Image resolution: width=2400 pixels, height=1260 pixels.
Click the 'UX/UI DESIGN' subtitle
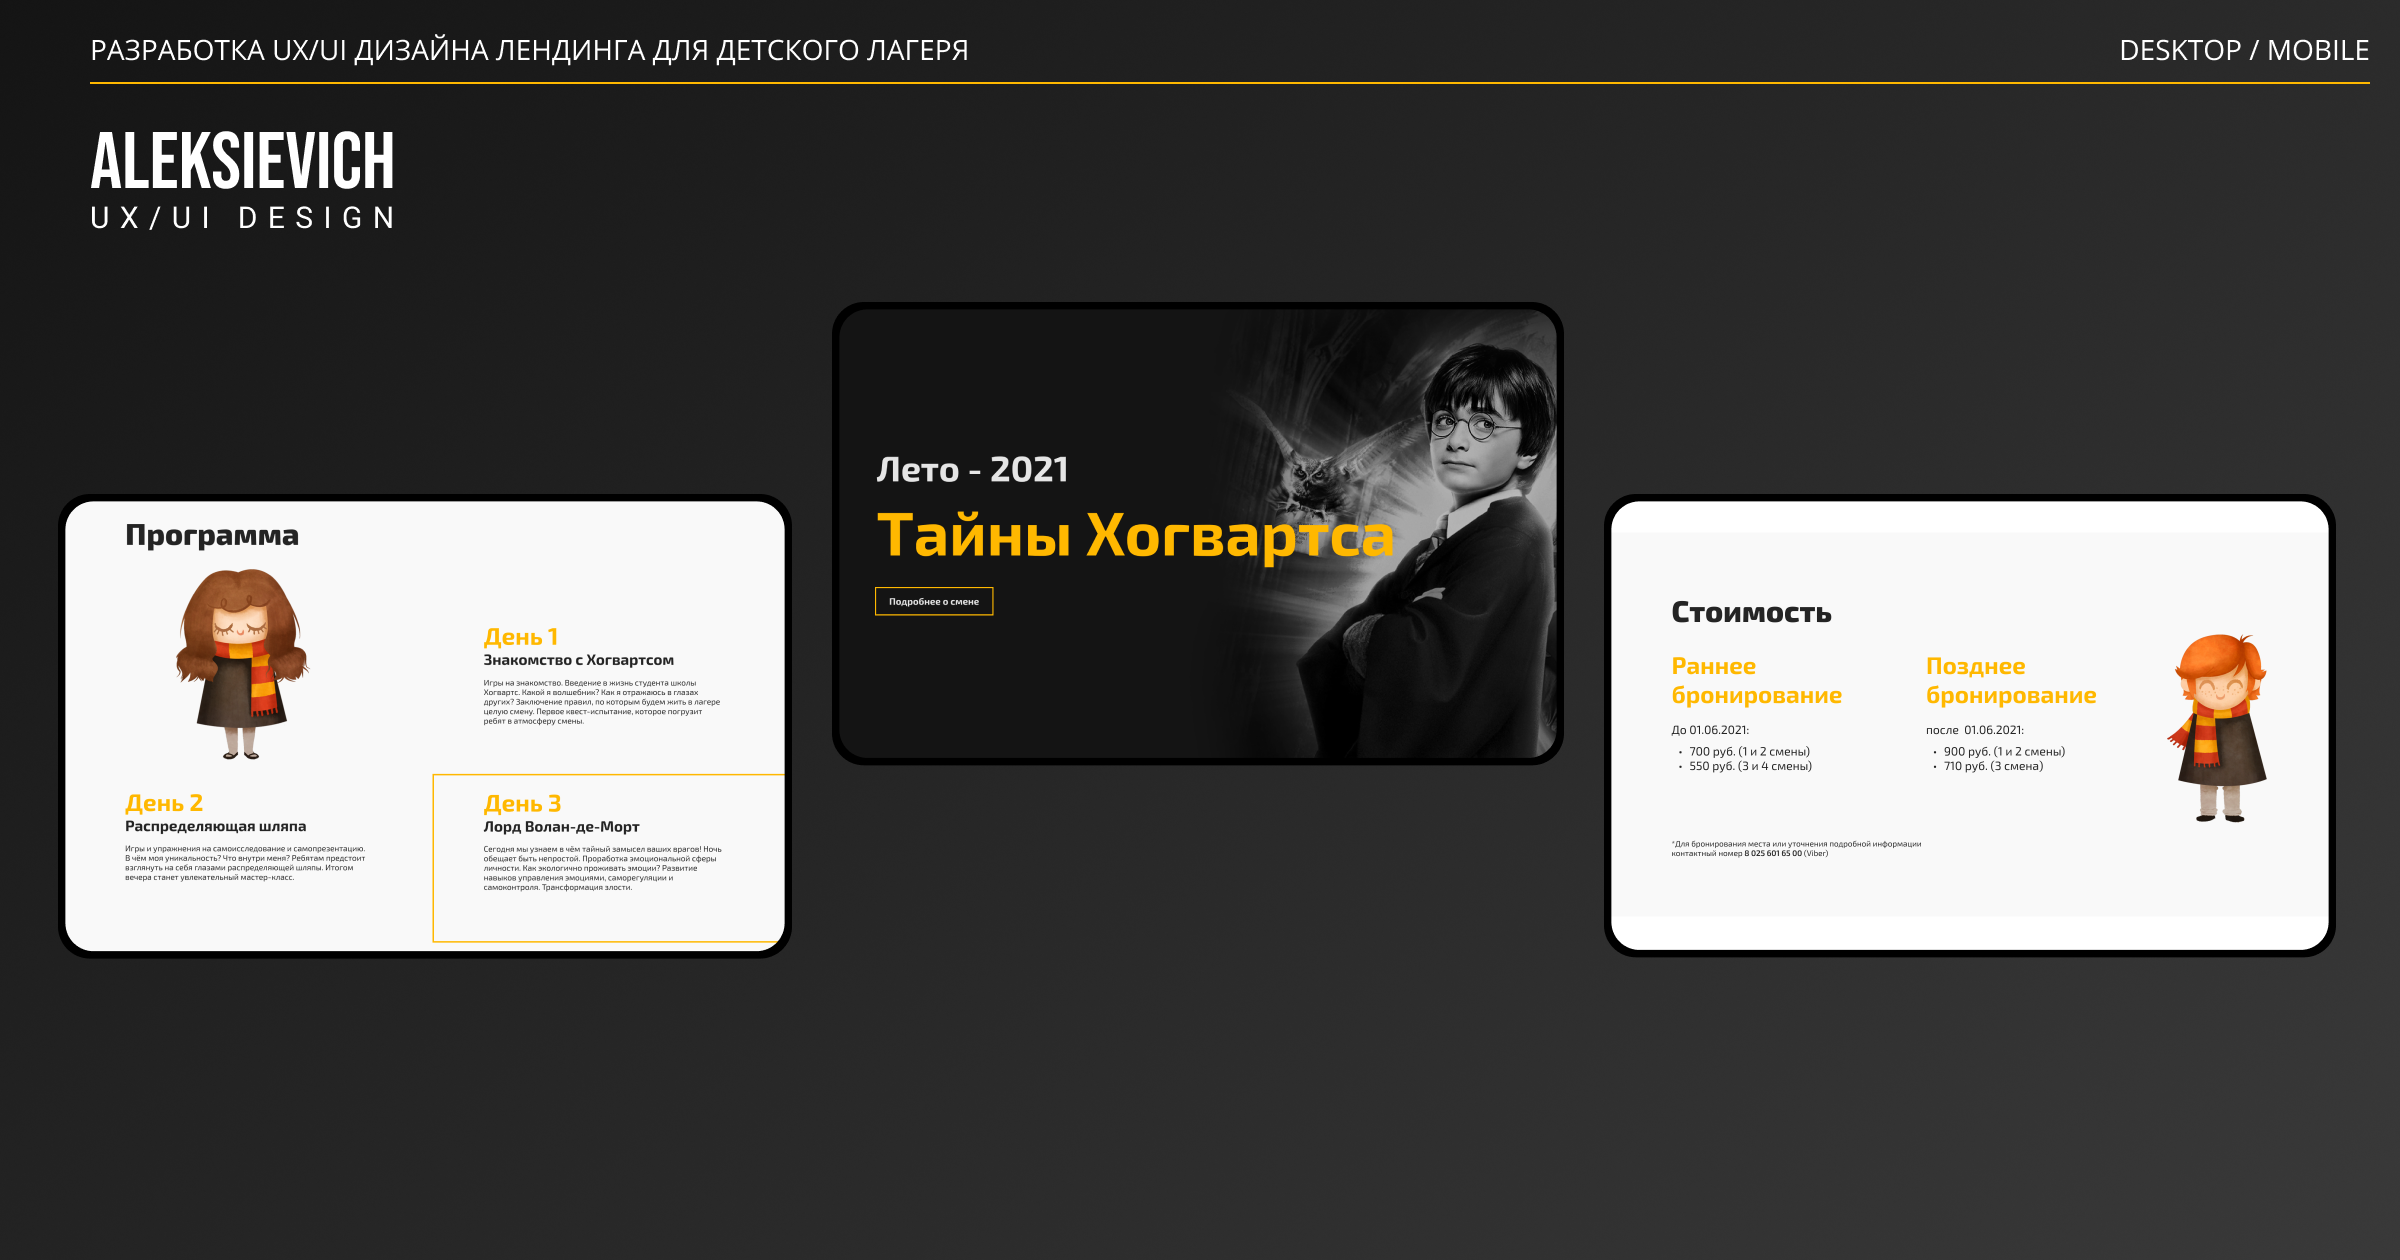(243, 218)
